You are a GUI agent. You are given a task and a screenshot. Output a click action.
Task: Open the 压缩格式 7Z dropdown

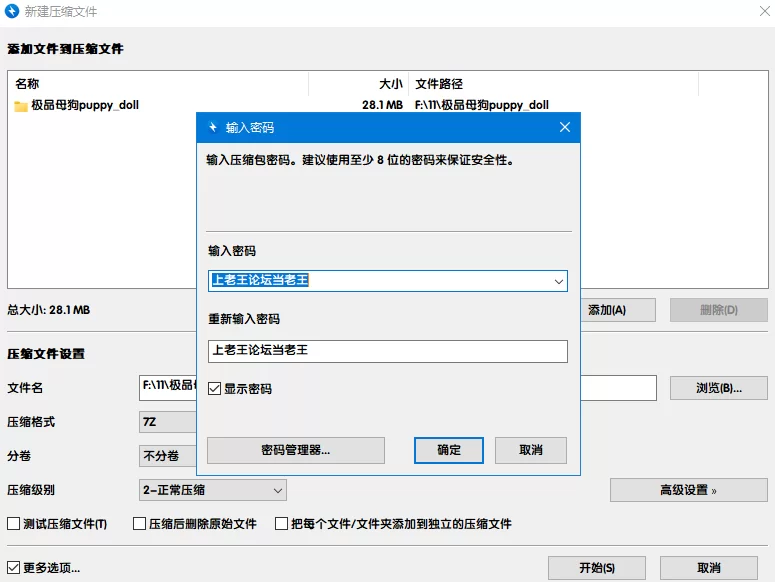(168, 422)
